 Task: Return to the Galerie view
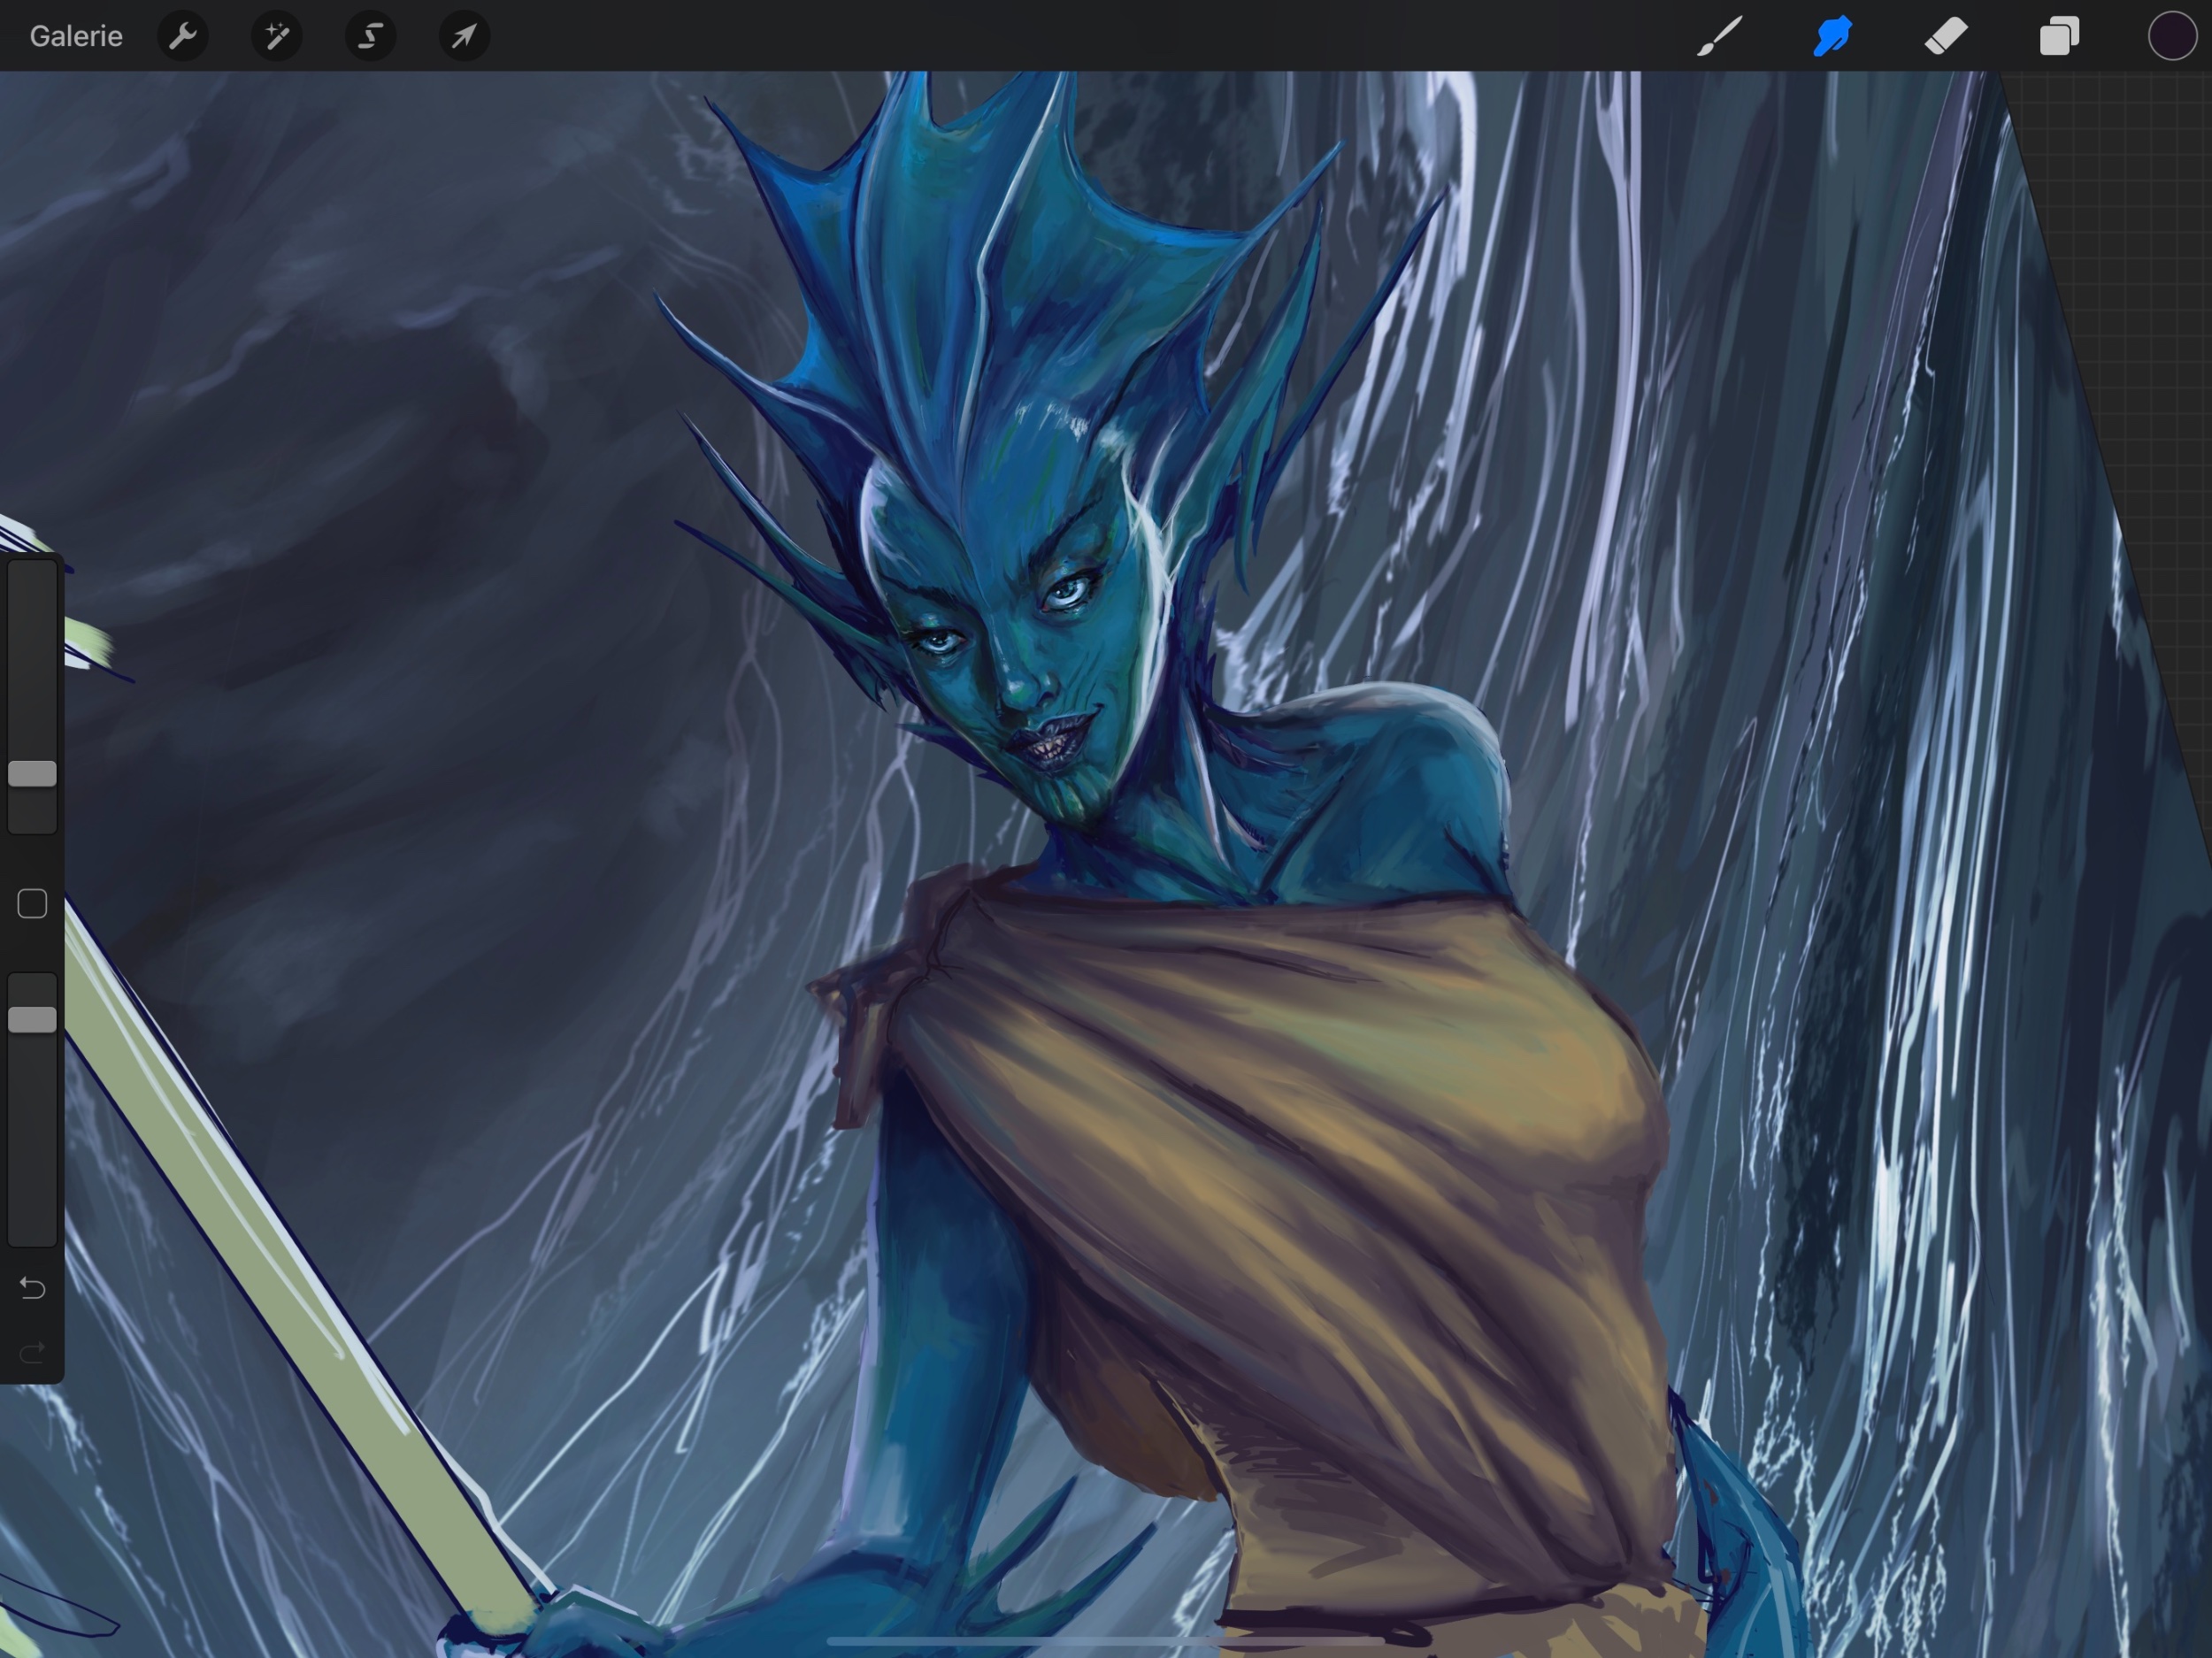76,36
